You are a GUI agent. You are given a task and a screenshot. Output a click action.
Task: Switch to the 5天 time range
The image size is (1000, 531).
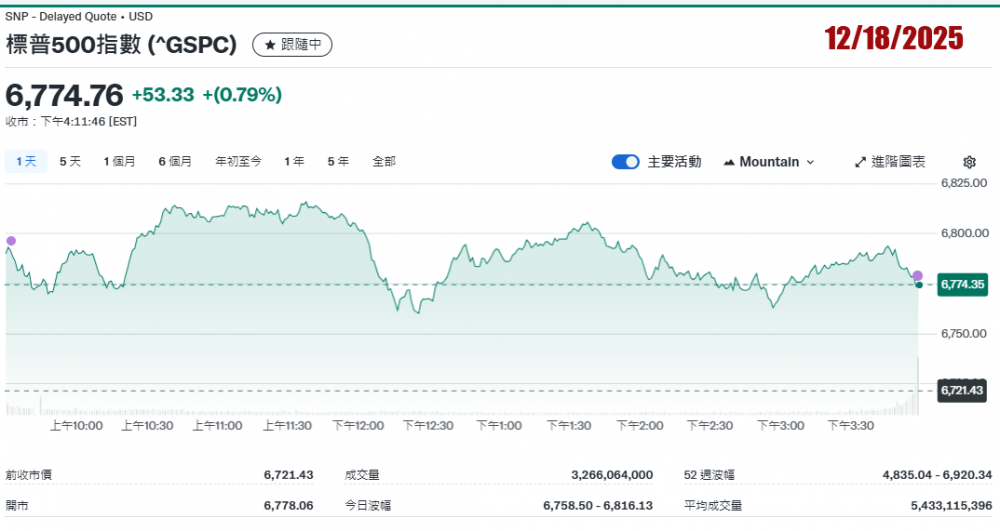70,161
